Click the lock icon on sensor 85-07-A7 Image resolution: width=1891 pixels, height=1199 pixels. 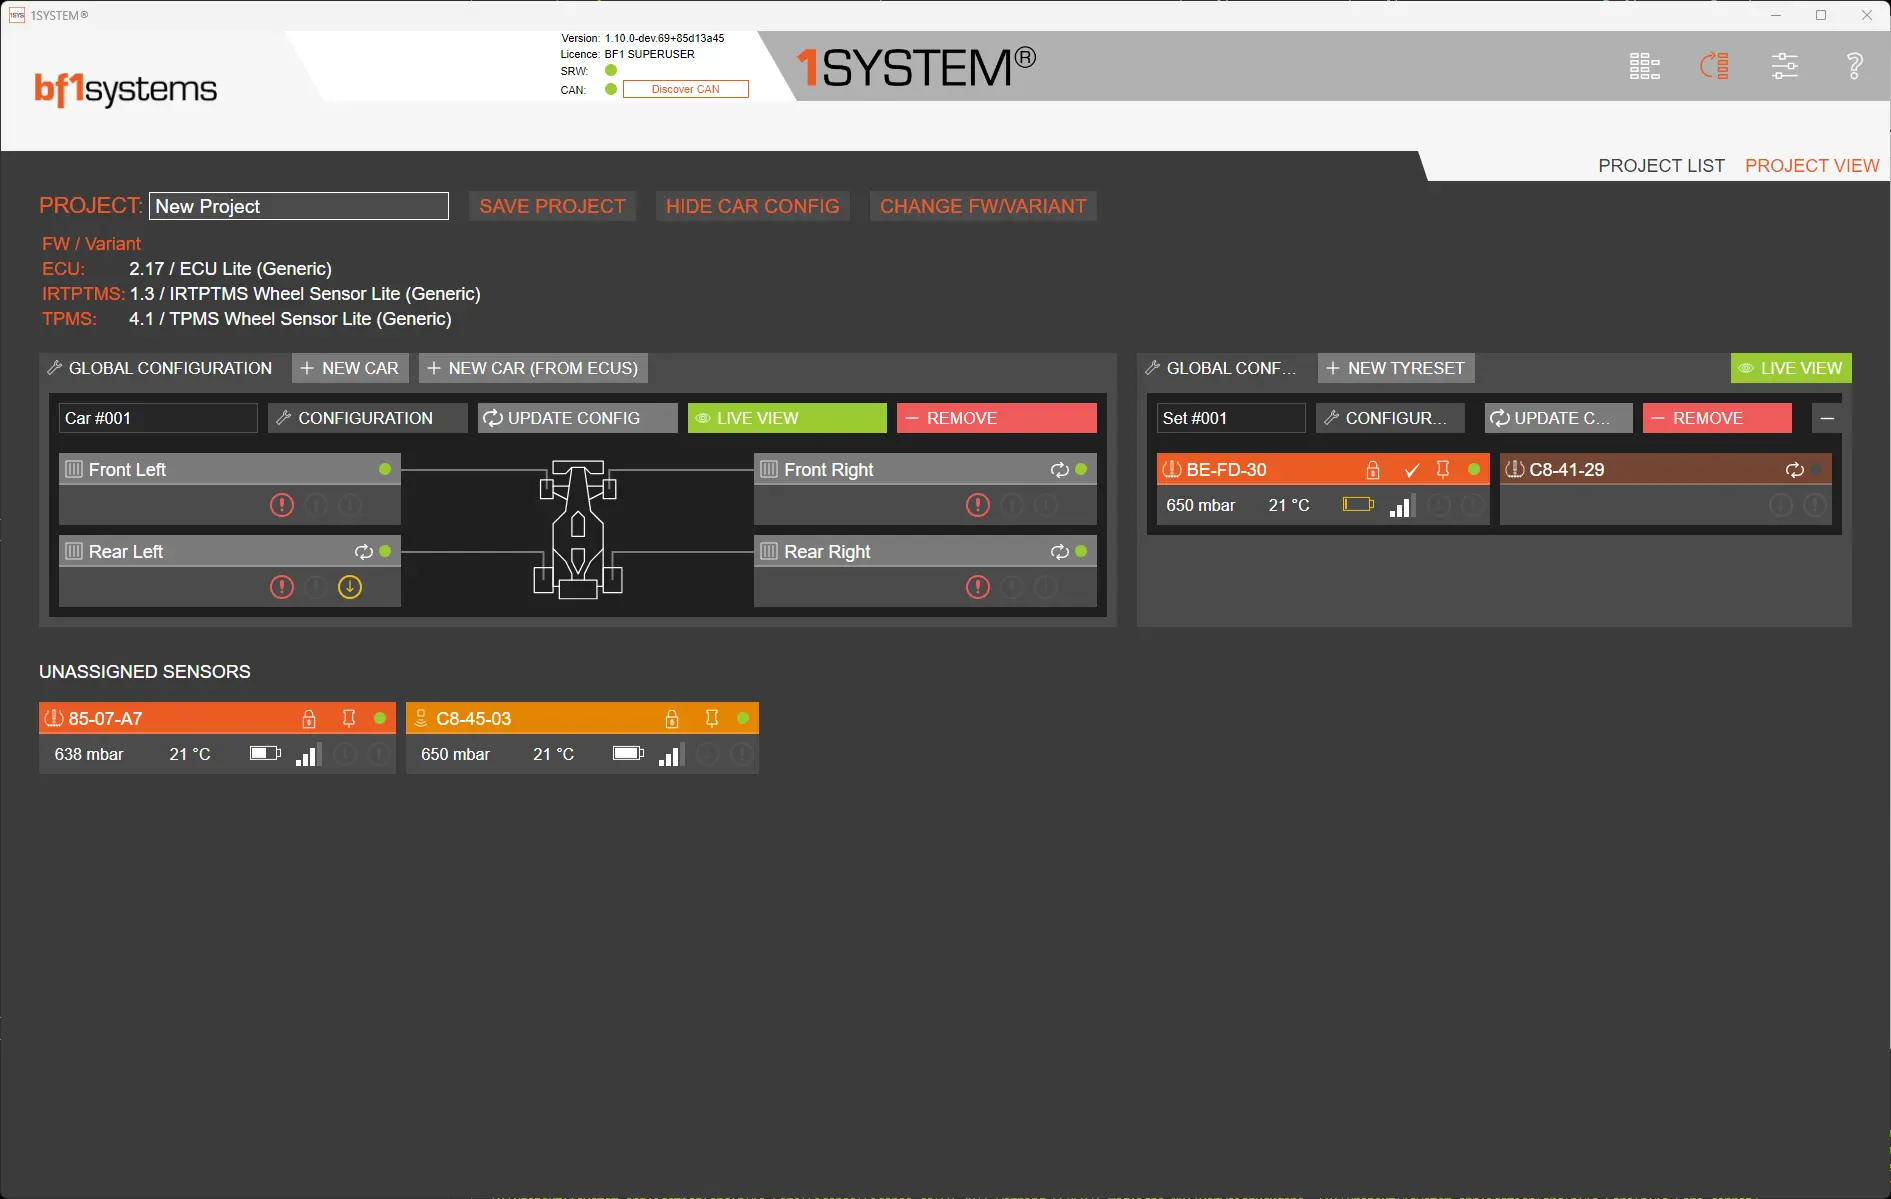point(309,719)
